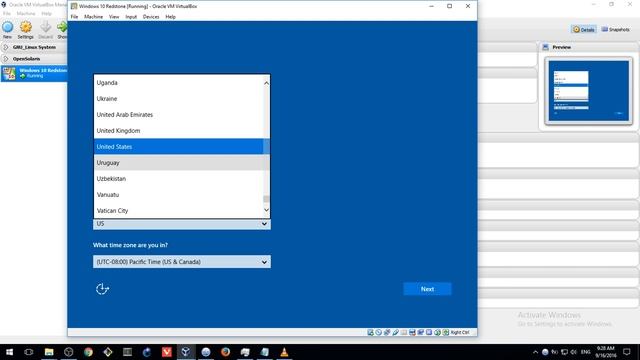Click the country list scroll-up arrow
This screenshot has width=640, height=360.
pyautogui.click(x=266, y=83)
